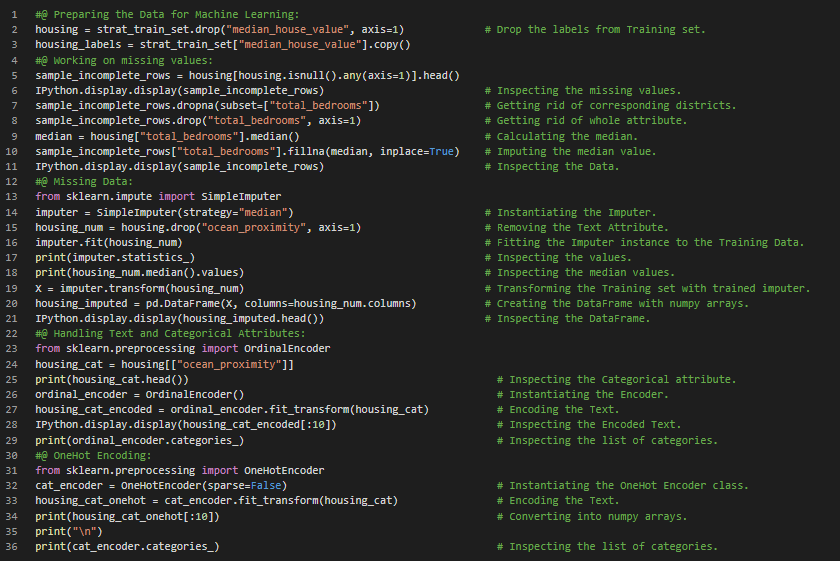Click the "Instantiating the OneHot Encoder class" comment
This screenshot has width=840, height=561.
tap(622, 486)
